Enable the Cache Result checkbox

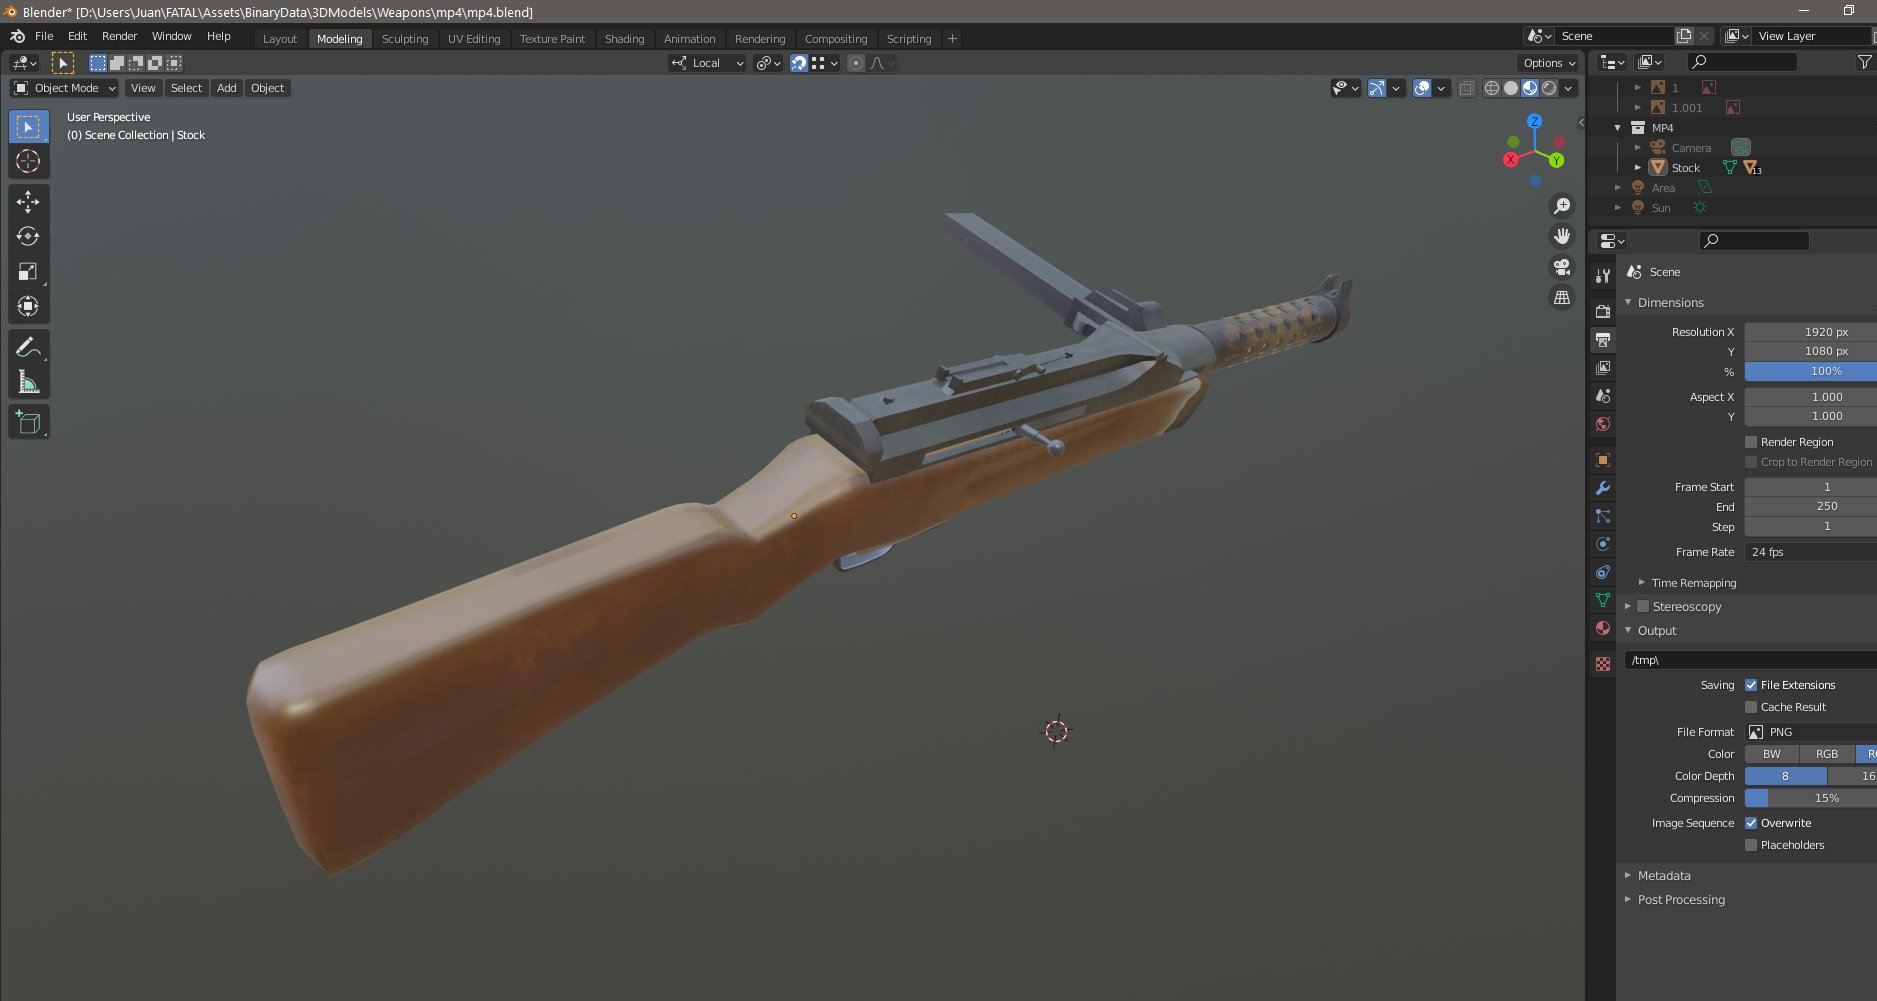point(1751,707)
